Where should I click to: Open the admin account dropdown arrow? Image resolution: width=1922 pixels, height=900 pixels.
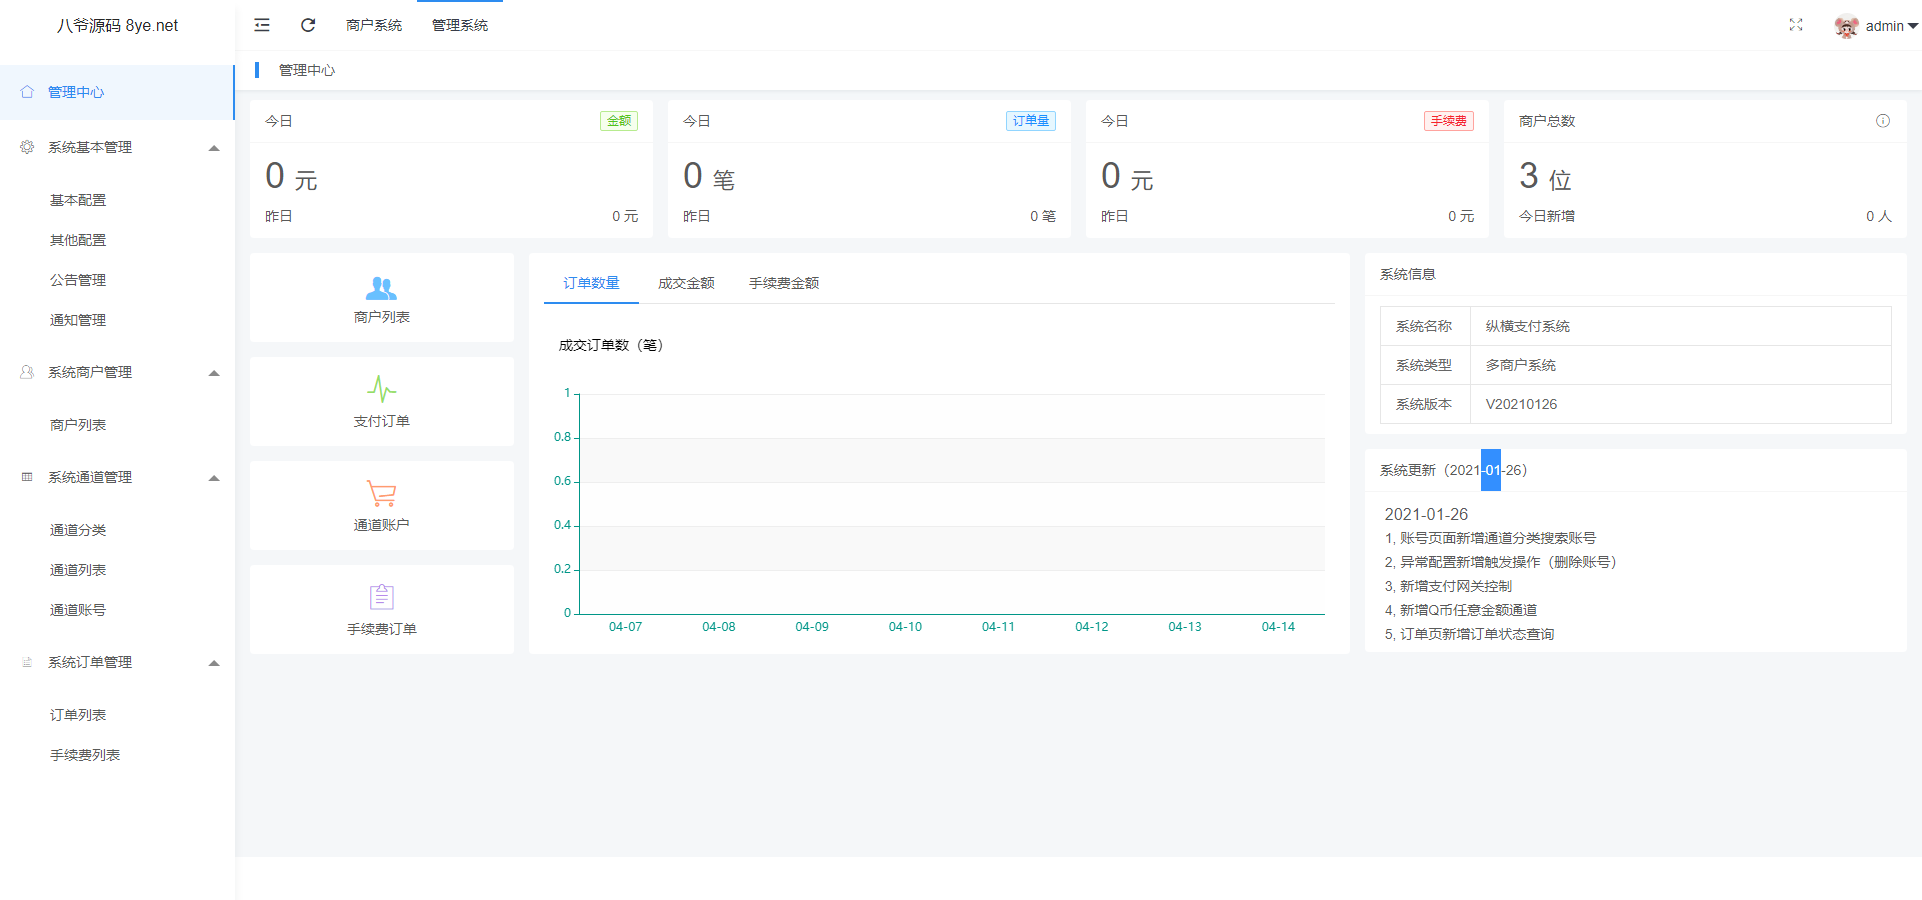click(x=1912, y=26)
